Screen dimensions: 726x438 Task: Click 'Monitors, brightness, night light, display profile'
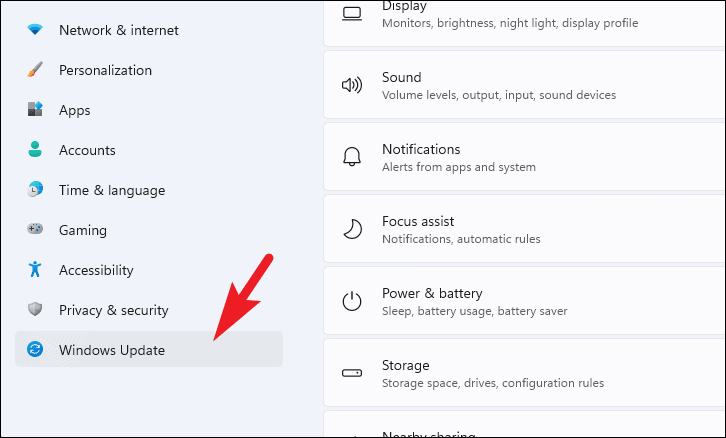click(510, 23)
